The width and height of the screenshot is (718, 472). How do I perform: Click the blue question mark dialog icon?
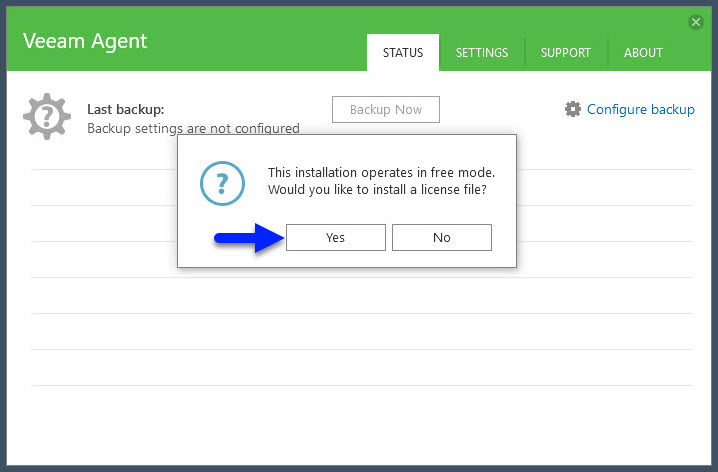tap(222, 183)
